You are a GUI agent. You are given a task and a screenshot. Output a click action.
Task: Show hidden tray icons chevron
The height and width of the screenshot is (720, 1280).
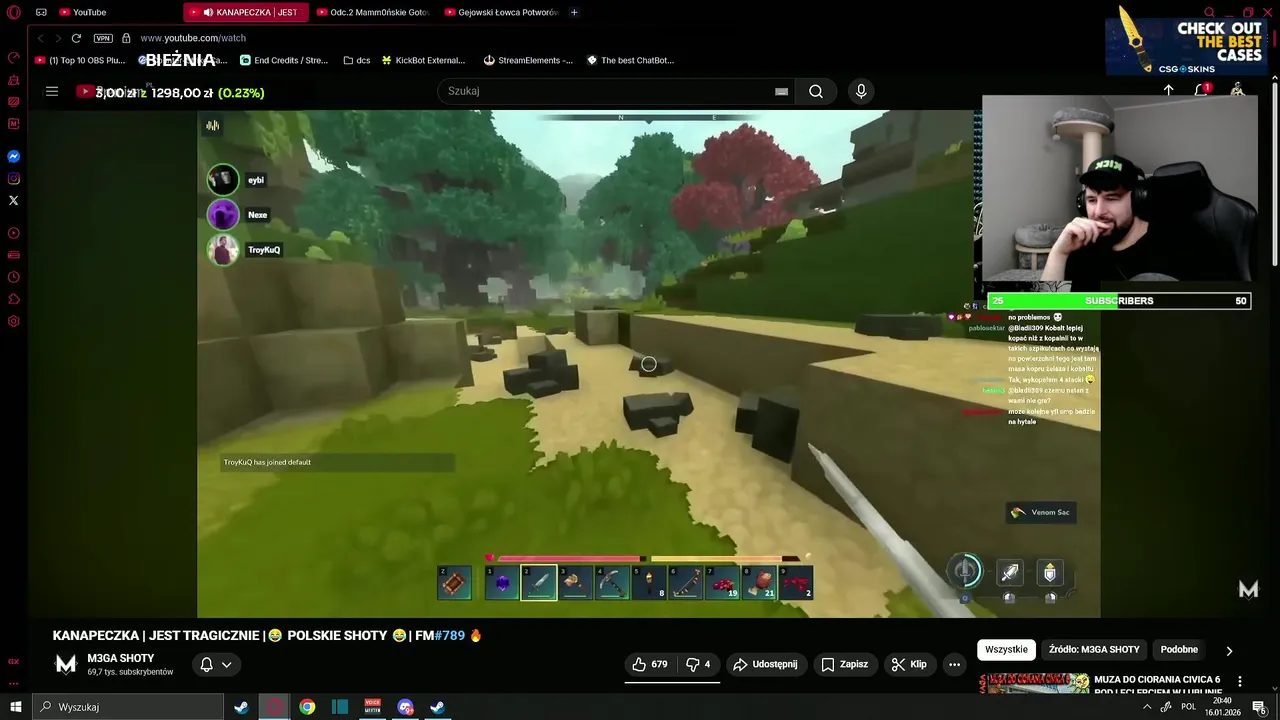point(1147,707)
